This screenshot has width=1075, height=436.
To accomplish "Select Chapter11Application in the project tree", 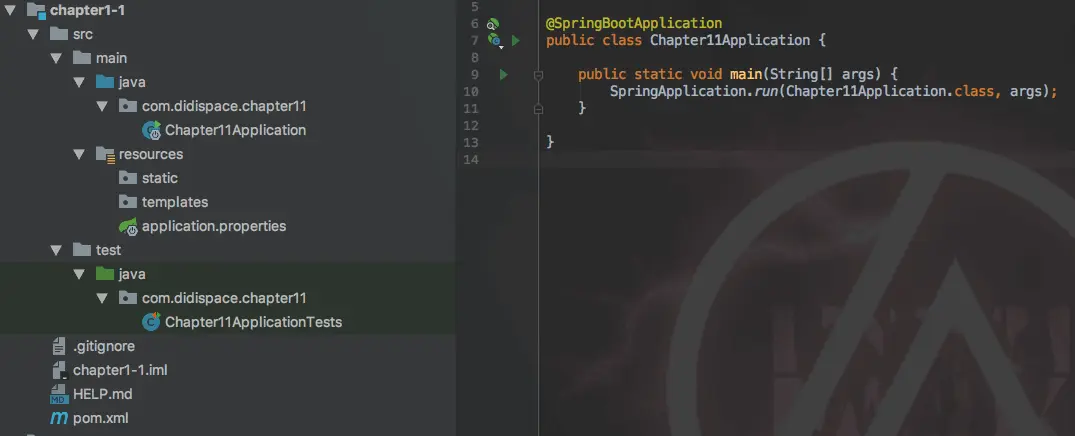I will coord(235,130).
